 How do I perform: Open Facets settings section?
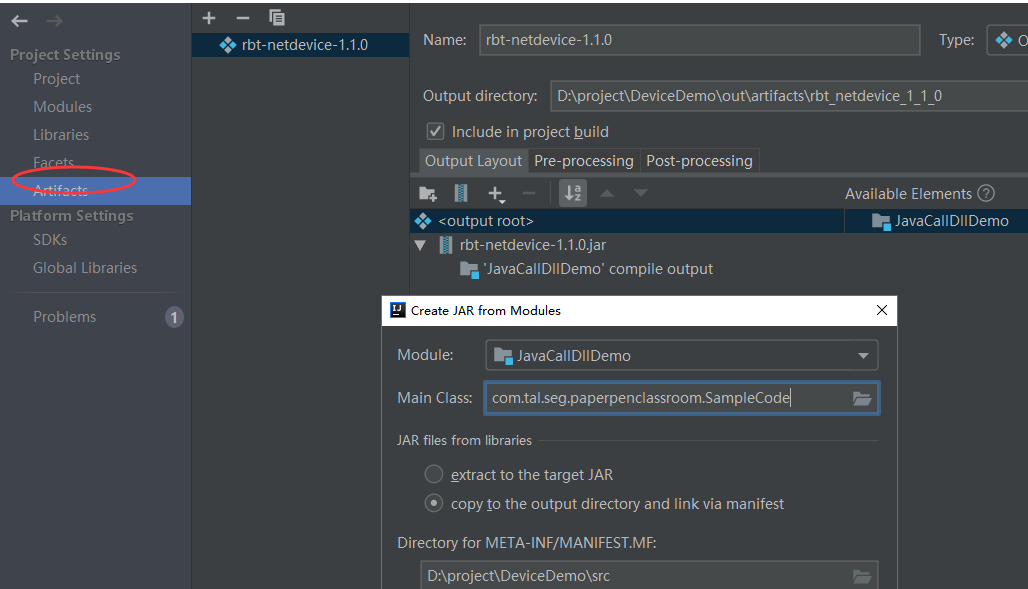[53, 163]
